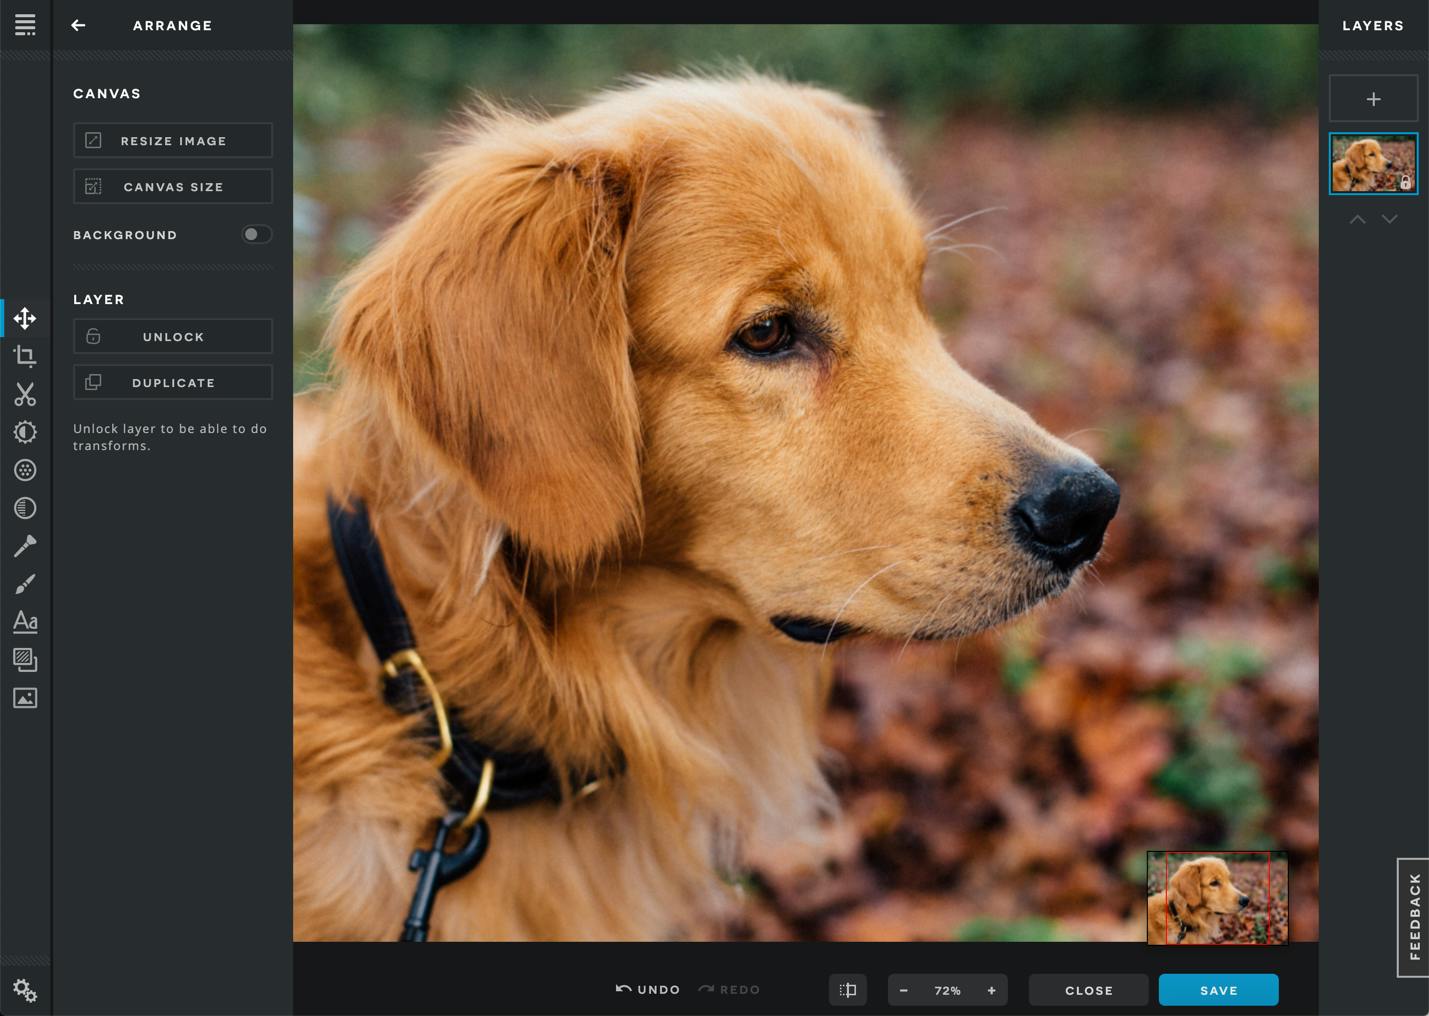Select the Cutout scissors tool
The height and width of the screenshot is (1016, 1429).
point(25,394)
